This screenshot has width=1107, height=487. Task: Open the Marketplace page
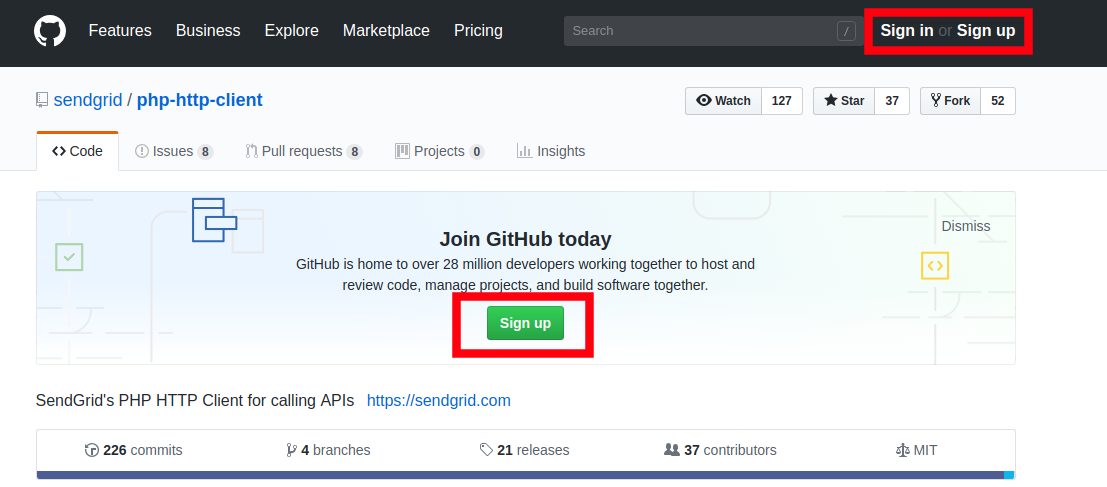click(386, 31)
